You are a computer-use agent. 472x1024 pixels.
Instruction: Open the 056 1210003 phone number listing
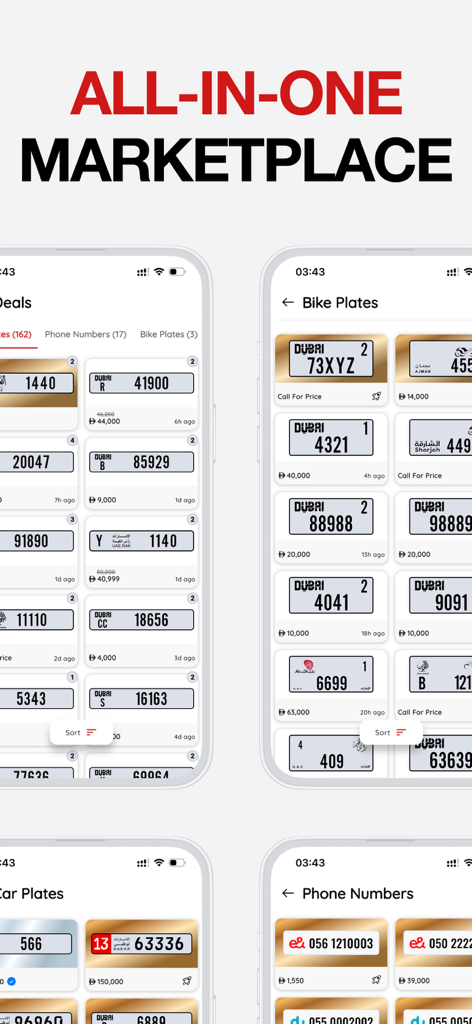[331, 955]
